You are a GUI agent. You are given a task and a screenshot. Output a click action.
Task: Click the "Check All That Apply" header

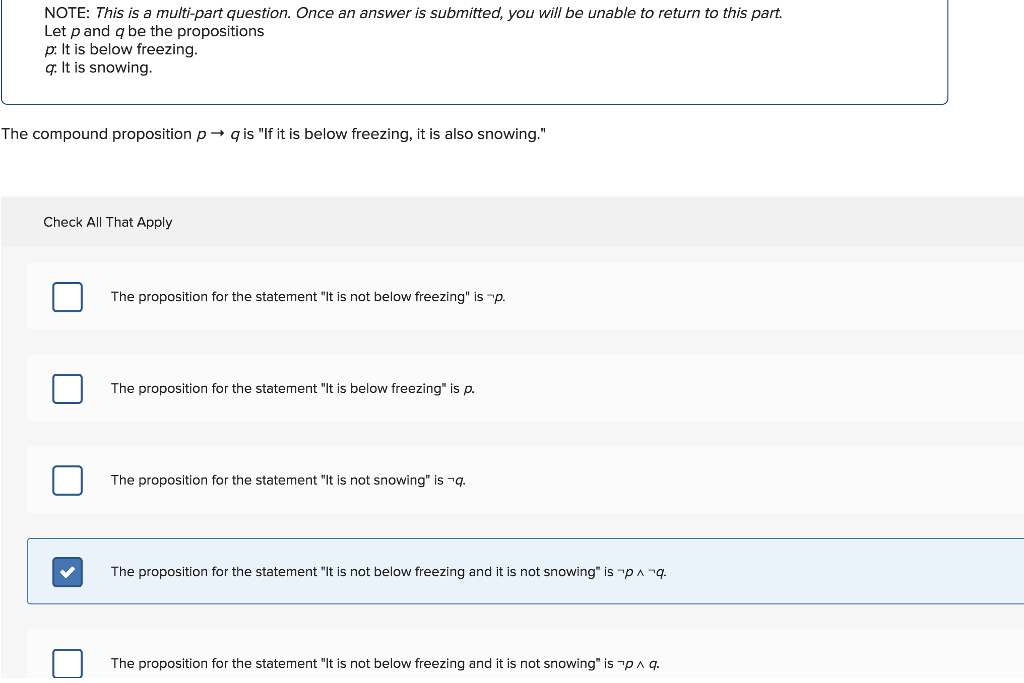pyautogui.click(x=107, y=222)
